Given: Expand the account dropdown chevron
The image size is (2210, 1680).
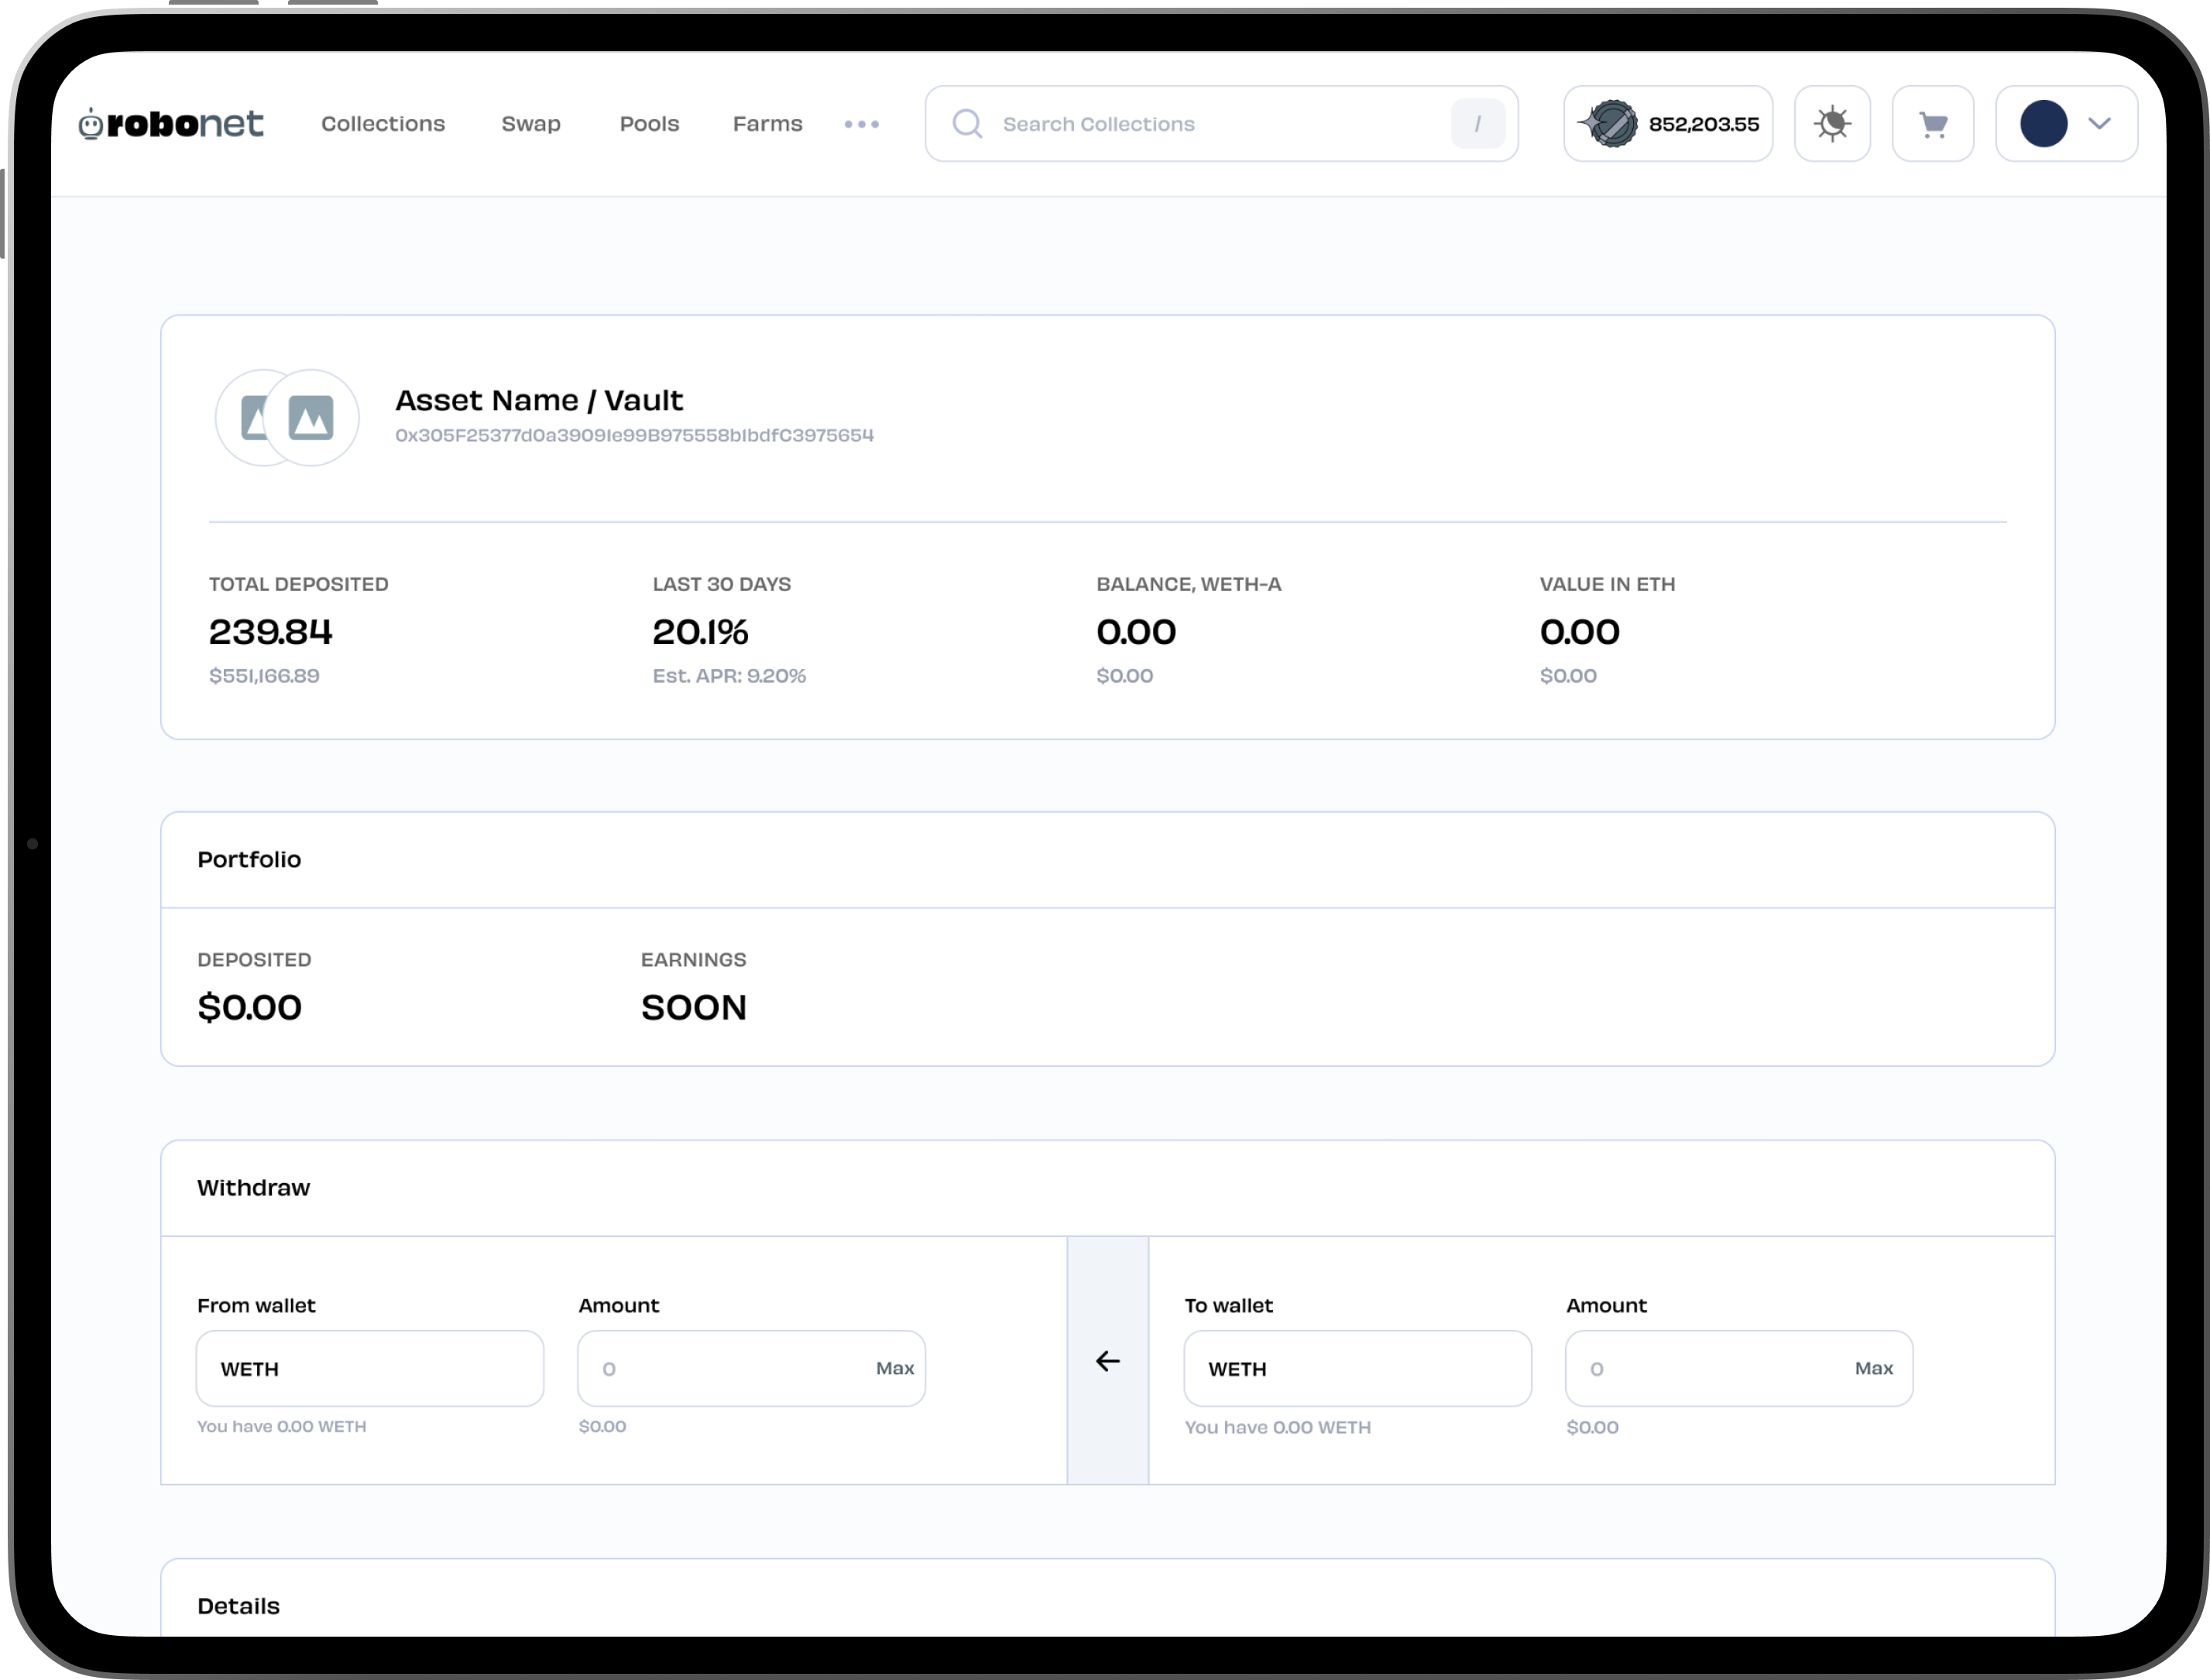Looking at the screenshot, I should click(x=2100, y=124).
